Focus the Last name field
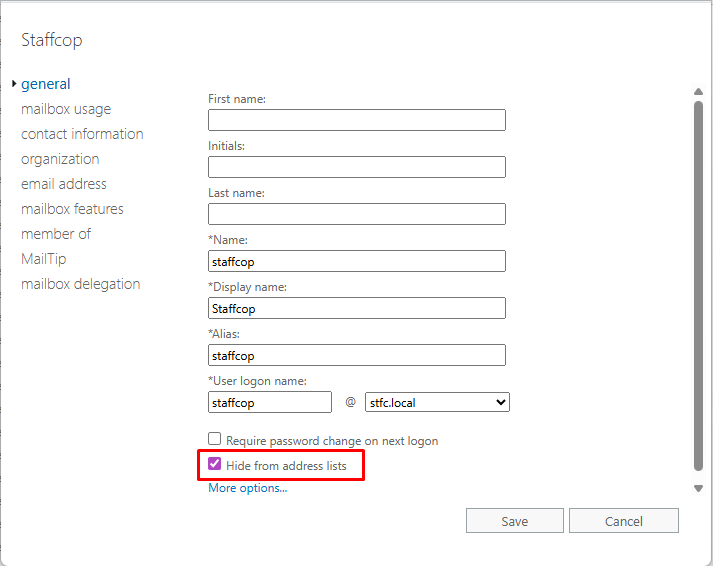713x566 pixels. [356, 214]
